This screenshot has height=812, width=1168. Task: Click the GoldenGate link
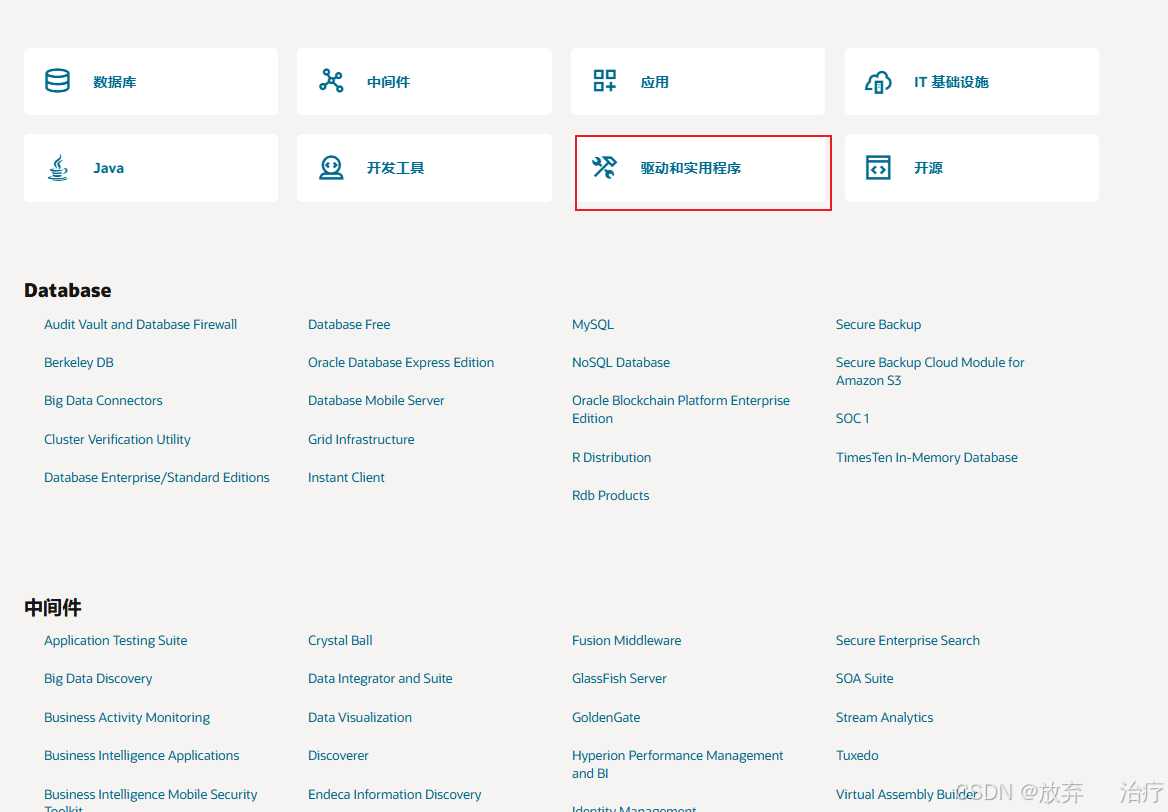click(x=606, y=717)
